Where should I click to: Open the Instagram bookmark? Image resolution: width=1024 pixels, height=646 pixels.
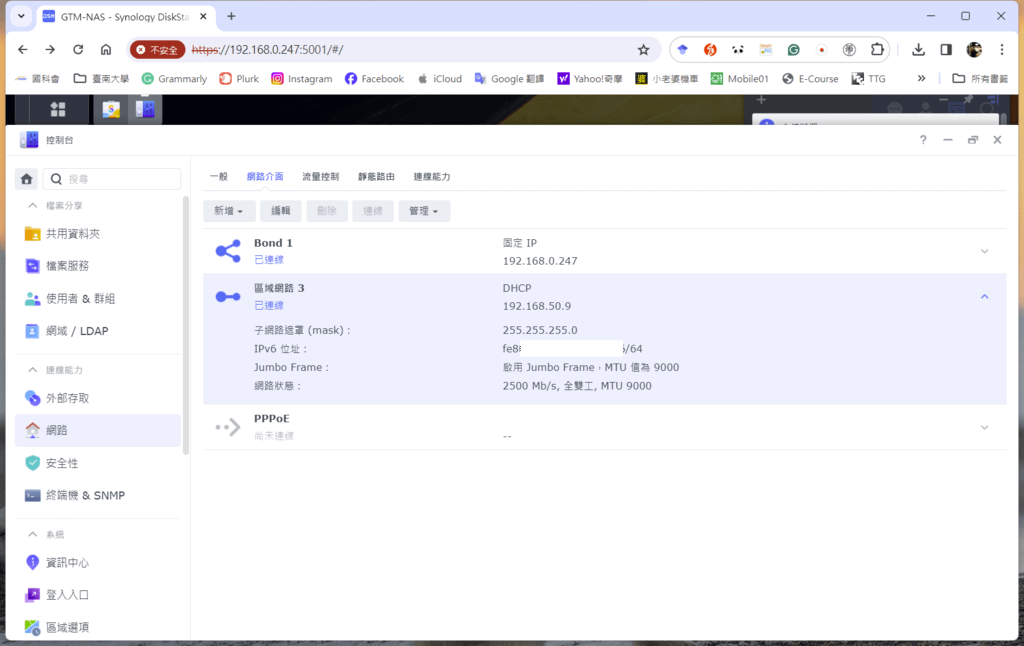[302, 78]
